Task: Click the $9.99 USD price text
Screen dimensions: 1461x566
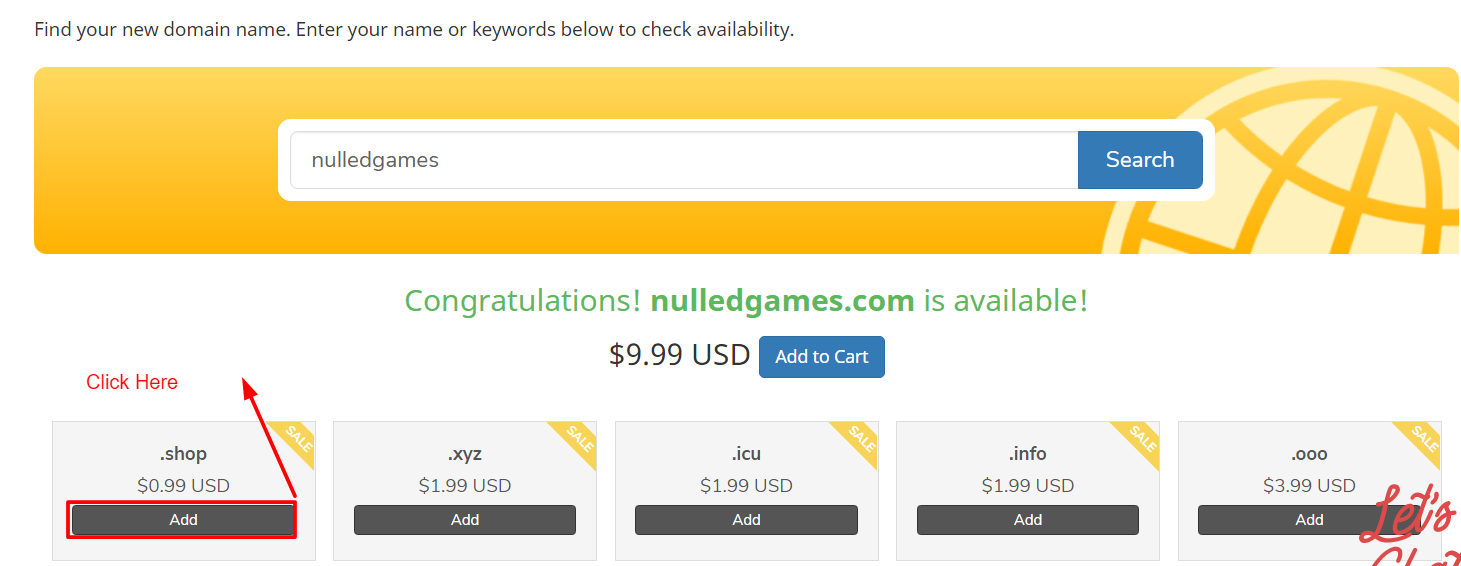Action: tap(679, 355)
